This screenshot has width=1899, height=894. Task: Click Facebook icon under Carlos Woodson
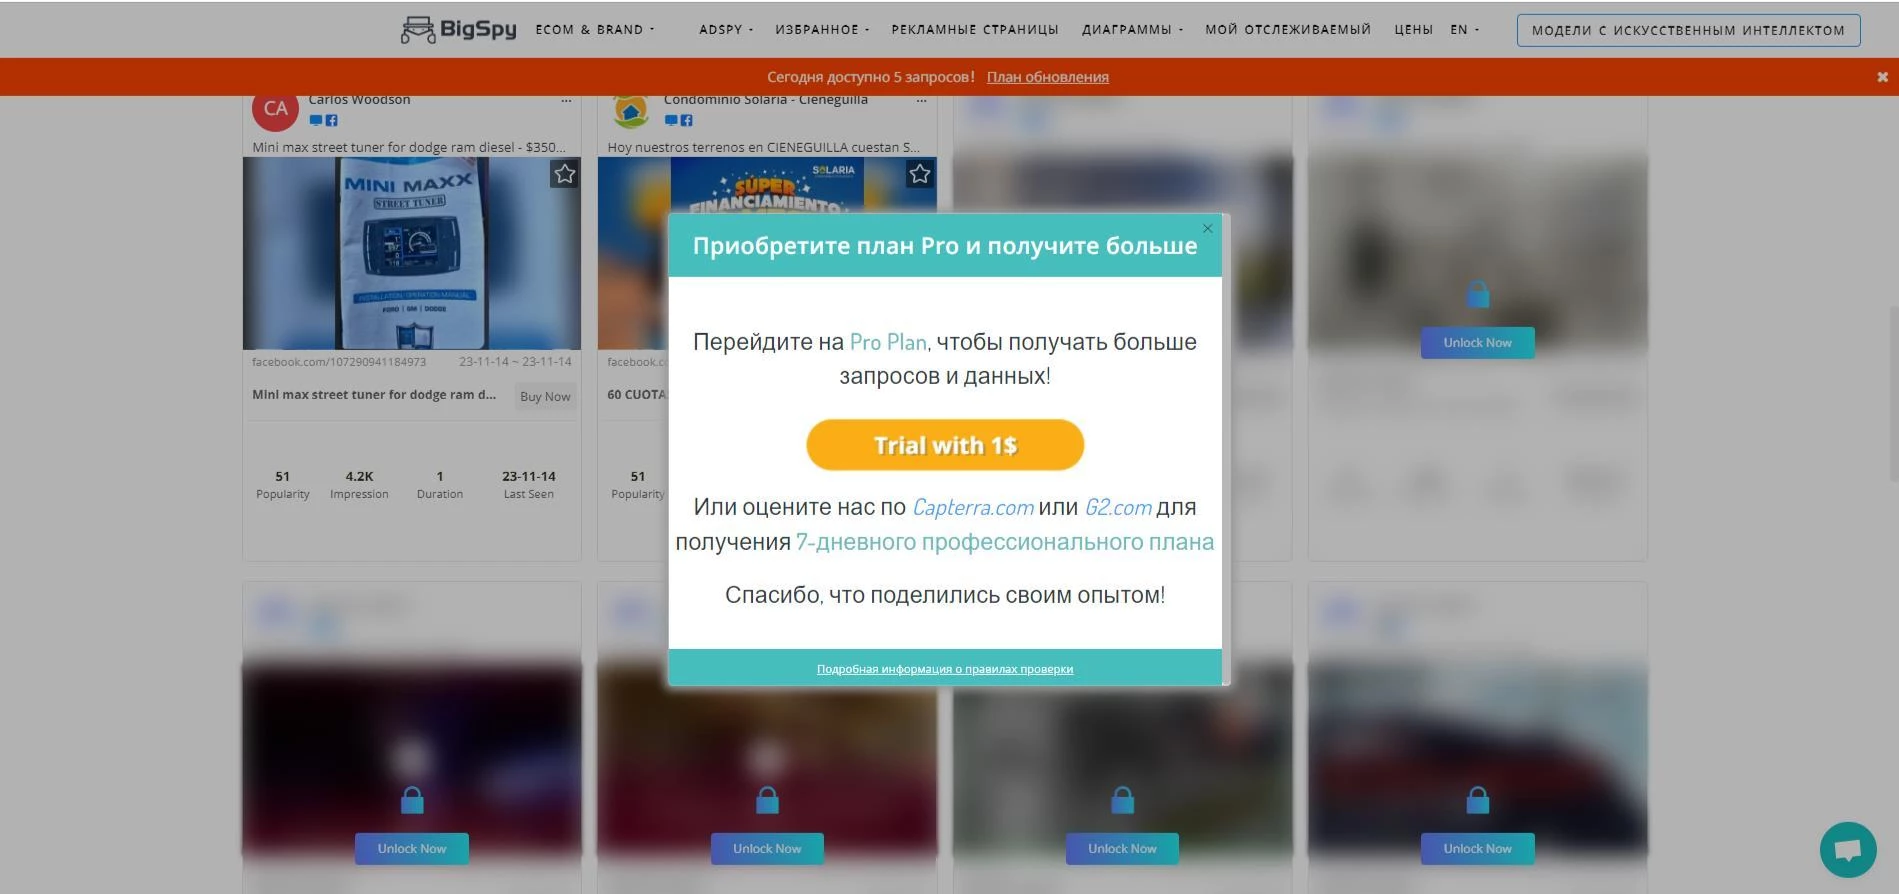(x=331, y=120)
